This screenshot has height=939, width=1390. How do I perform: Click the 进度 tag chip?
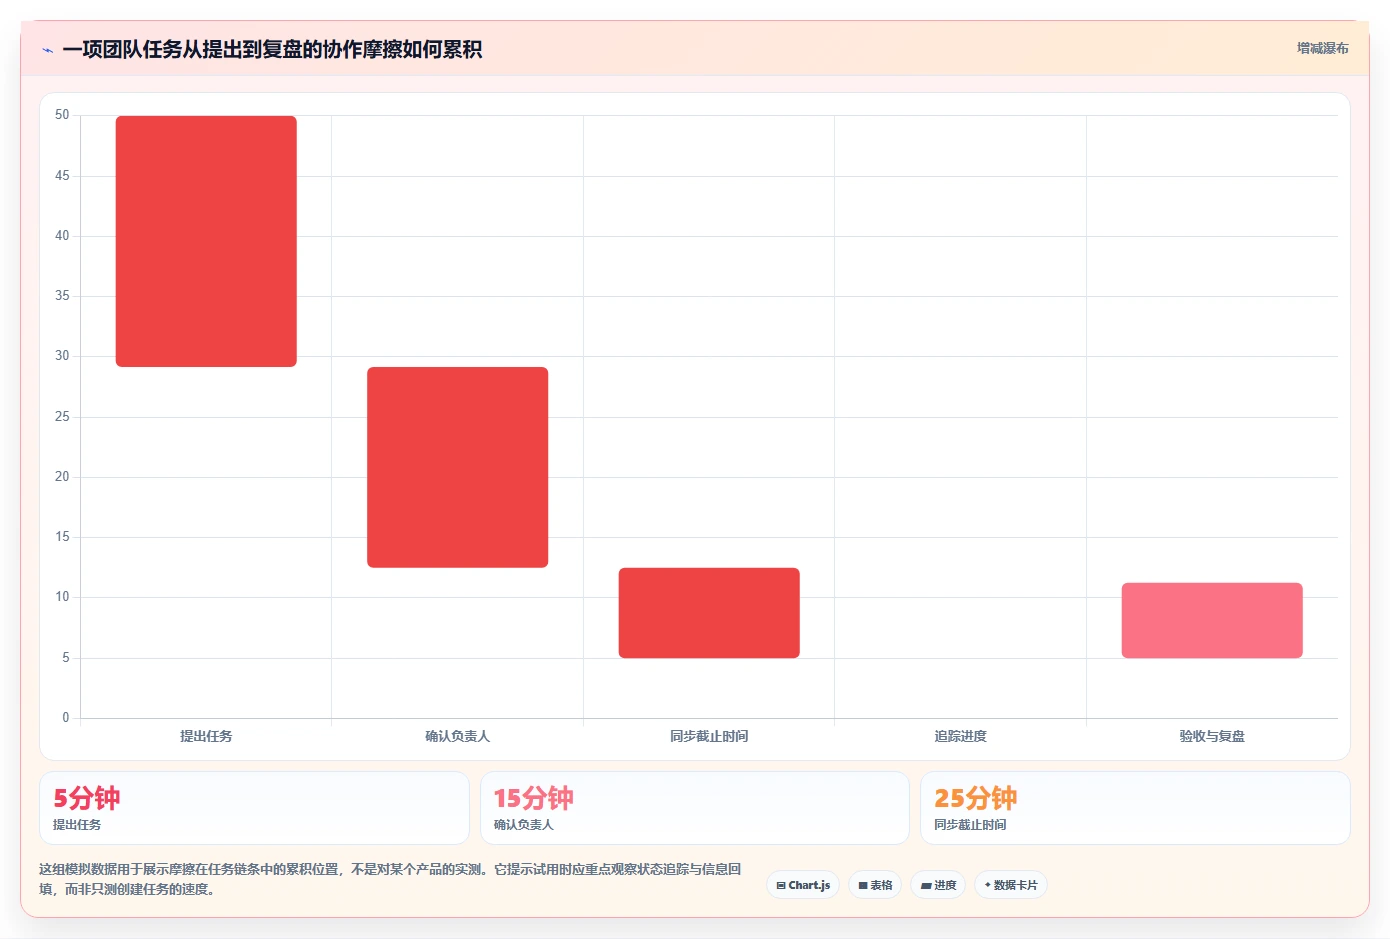[938, 885]
